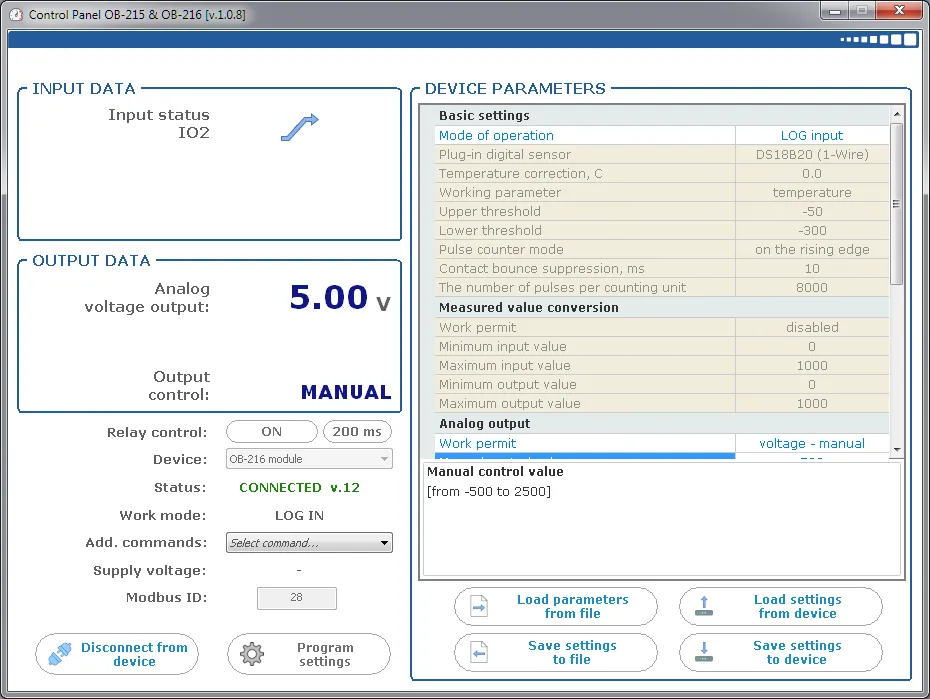Click the voltage - manual value cell
Viewport: 930px width, 699px height.
pos(811,443)
